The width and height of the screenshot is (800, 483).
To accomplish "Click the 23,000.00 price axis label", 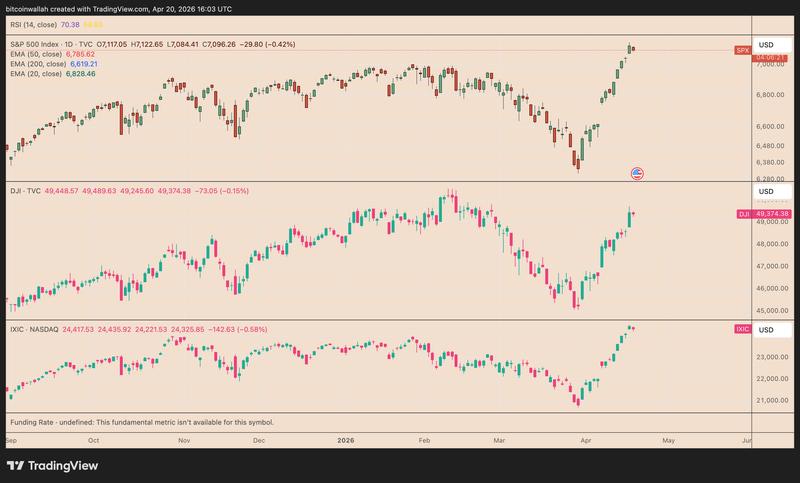I will [x=772, y=357].
